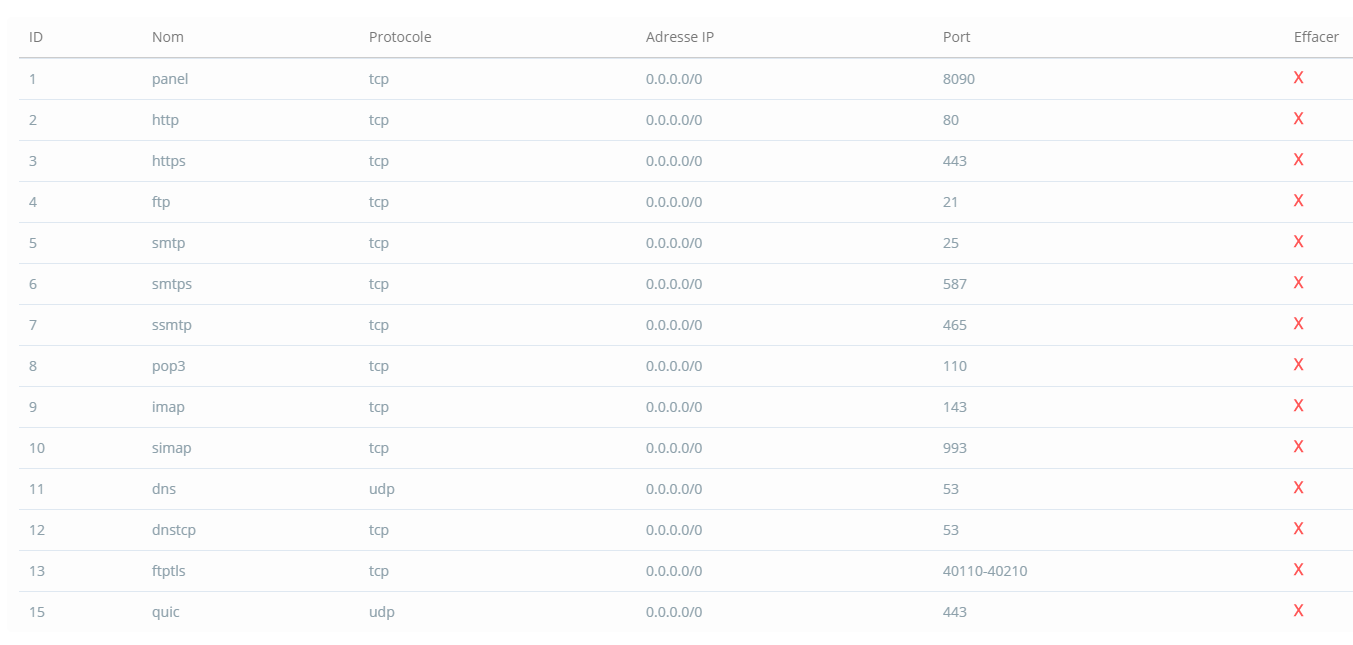
Task: Click the Port column header
Action: pos(956,37)
